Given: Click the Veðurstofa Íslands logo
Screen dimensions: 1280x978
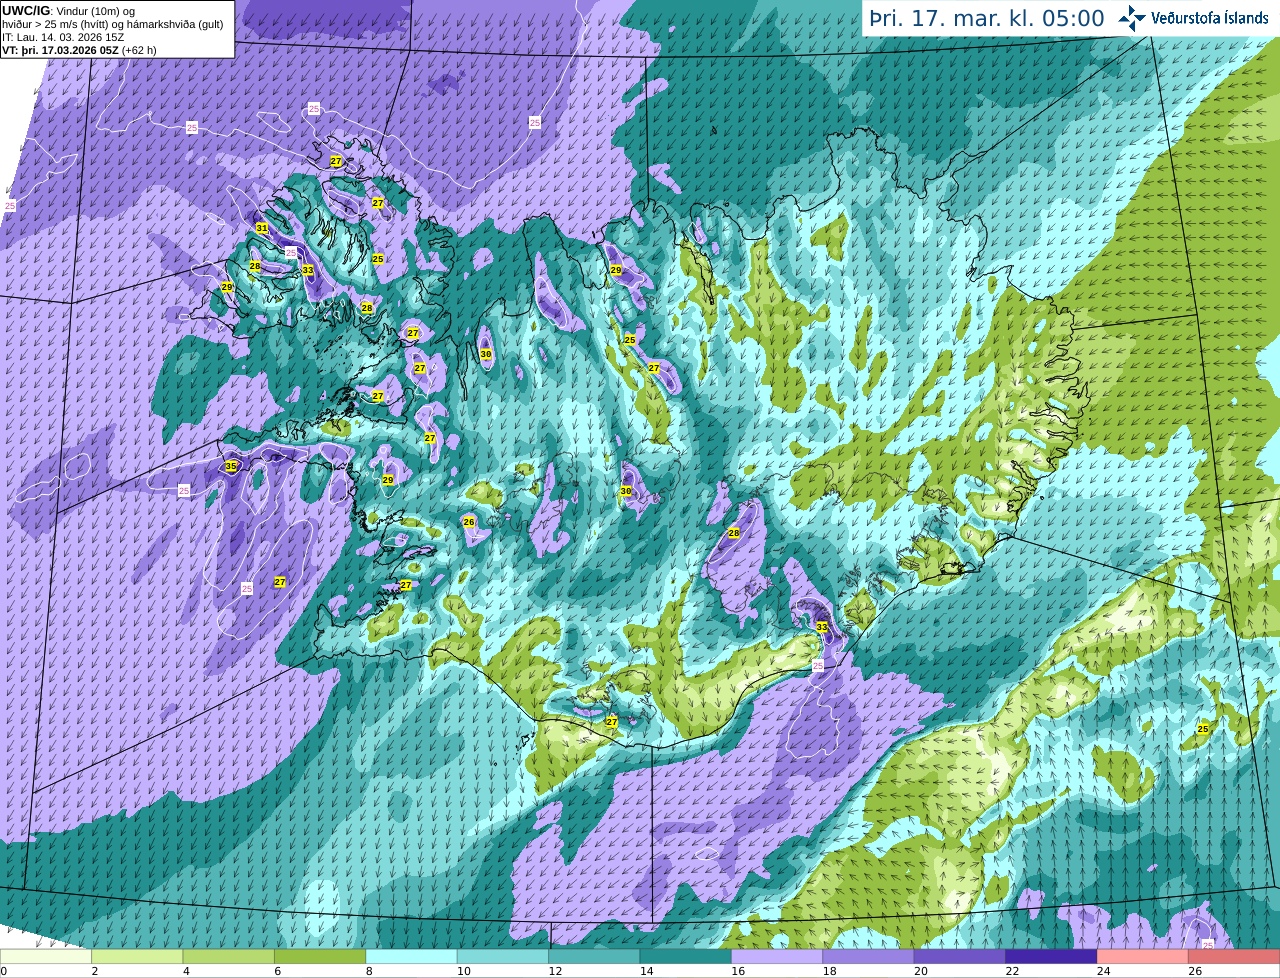Looking at the screenshot, I should tap(1193, 18).
